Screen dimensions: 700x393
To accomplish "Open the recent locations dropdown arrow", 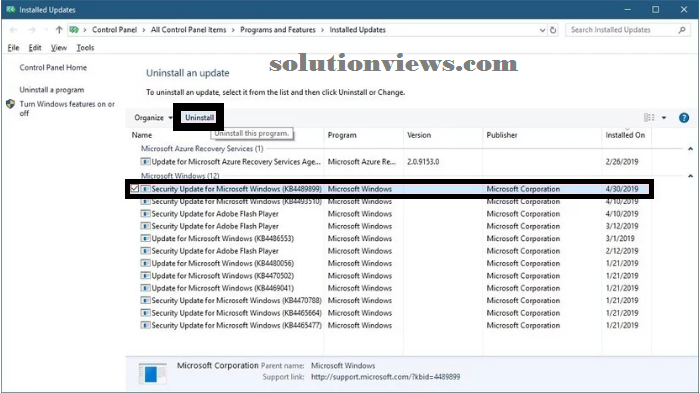I will click(46, 30).
